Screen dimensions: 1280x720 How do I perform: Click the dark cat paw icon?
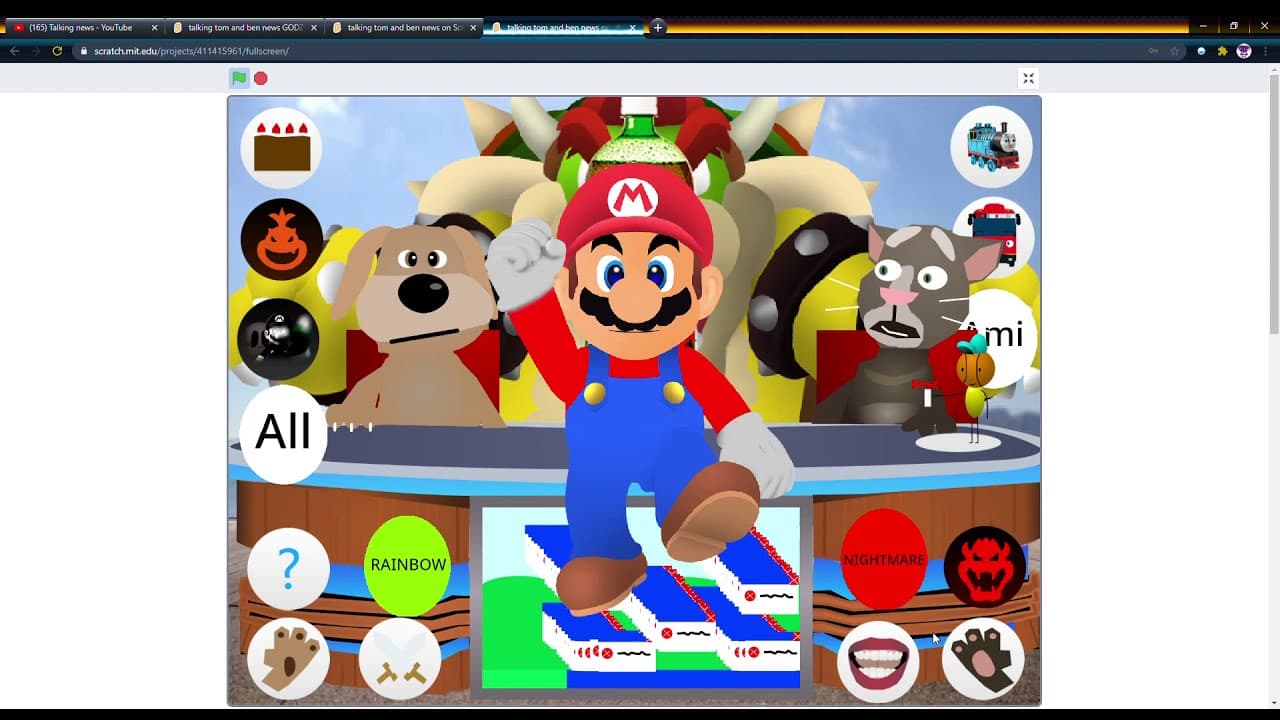pyautogui.click(x=983, y=657)
